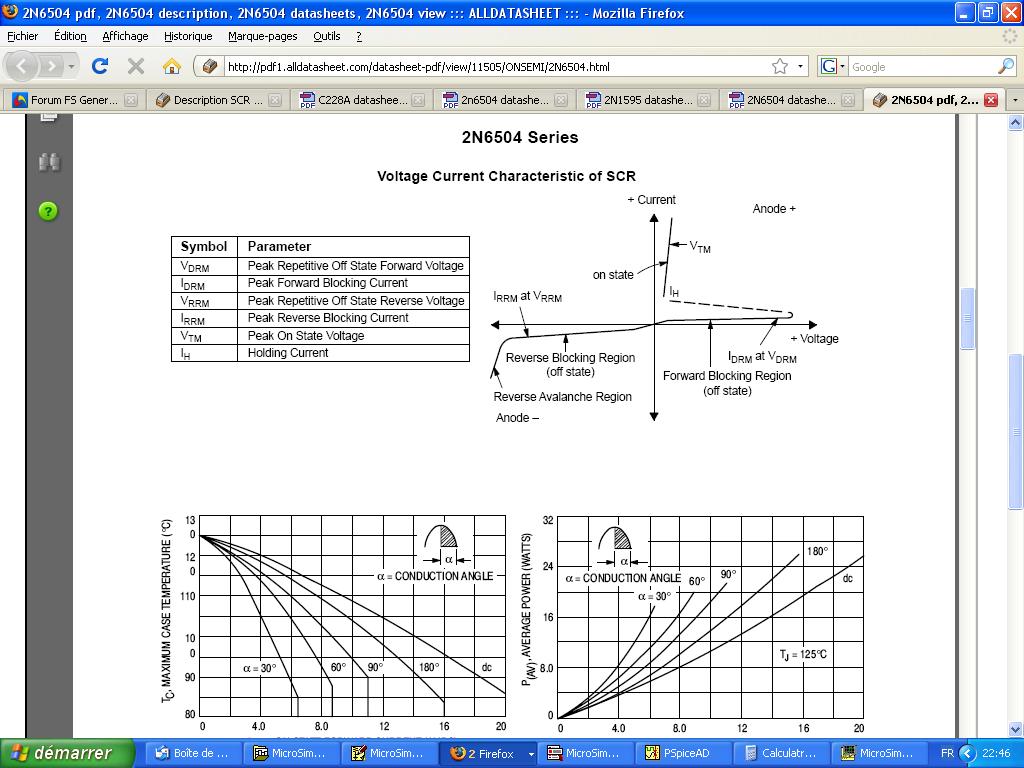Reload the page with refresh icon
The height and width of the screenshot is (768, 1024).
[100, 66]
